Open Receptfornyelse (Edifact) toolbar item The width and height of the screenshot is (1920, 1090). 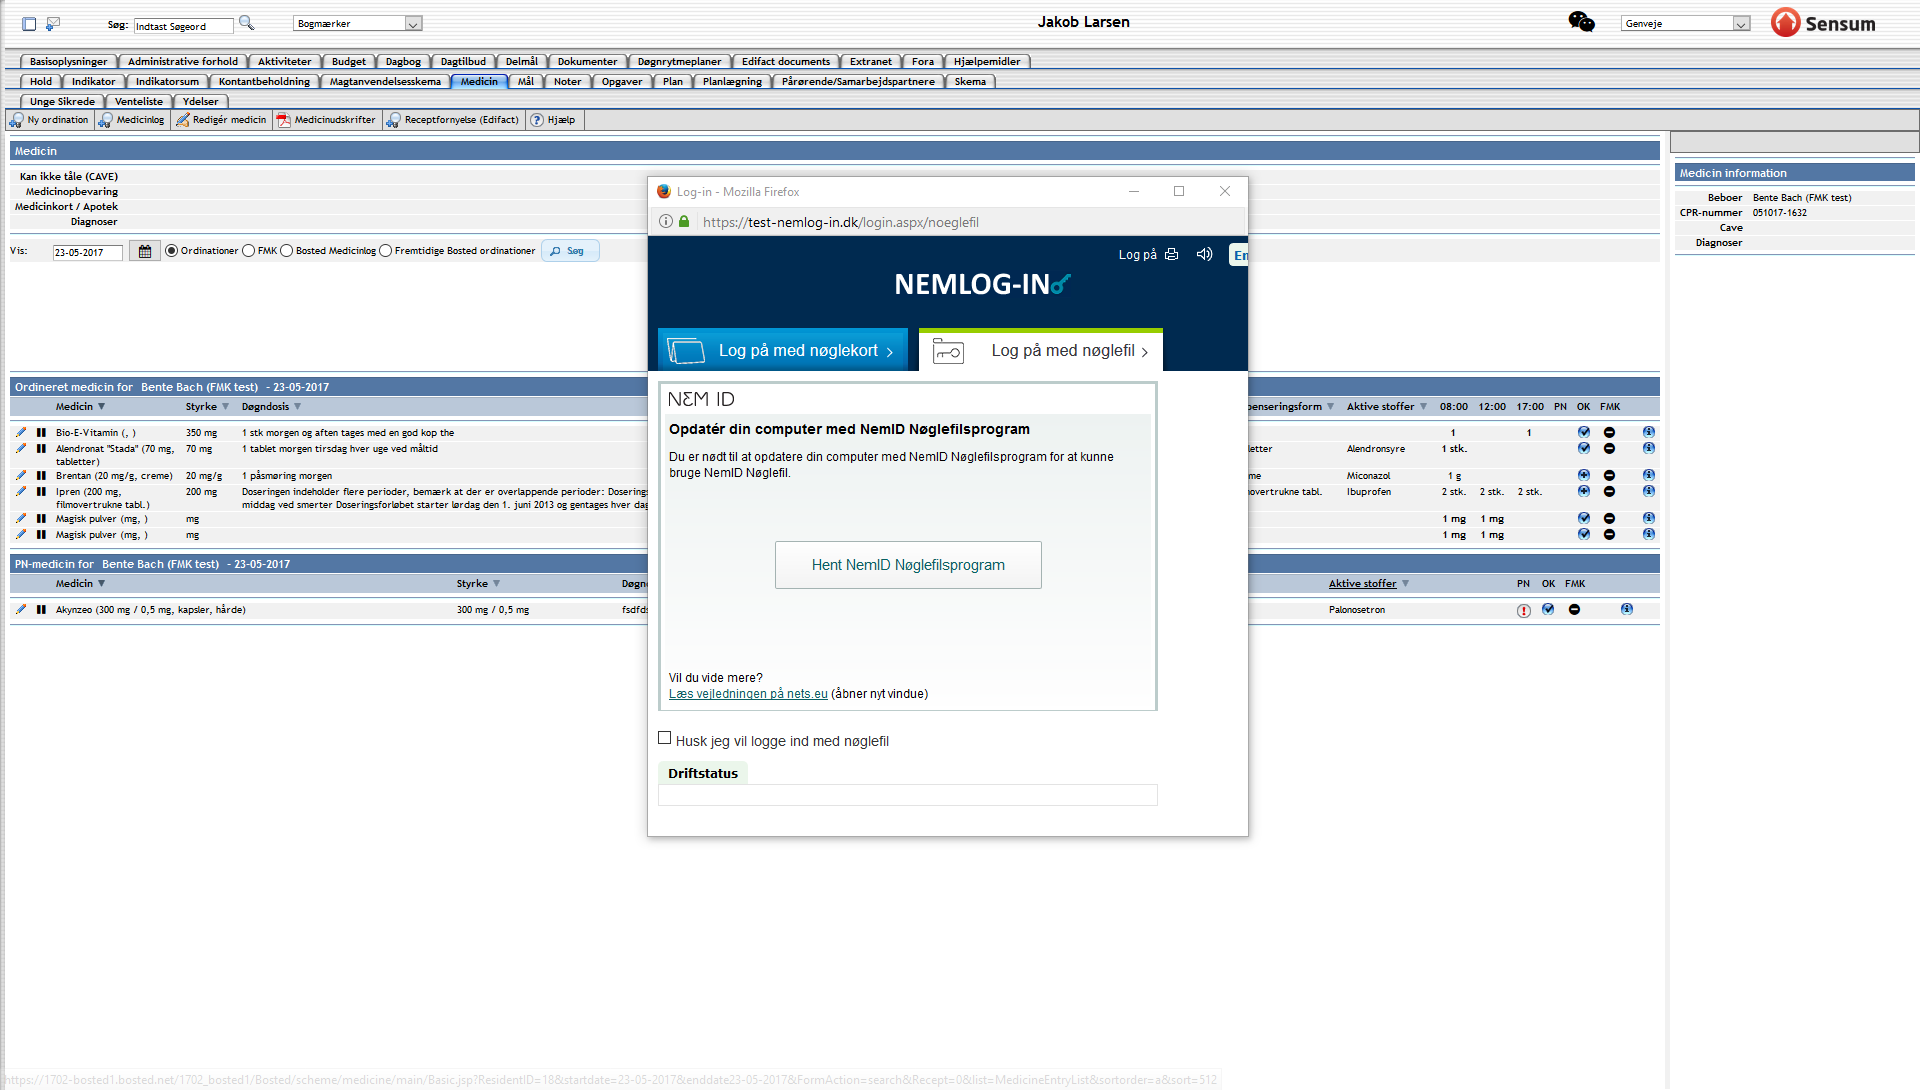[x=454, y=120]
